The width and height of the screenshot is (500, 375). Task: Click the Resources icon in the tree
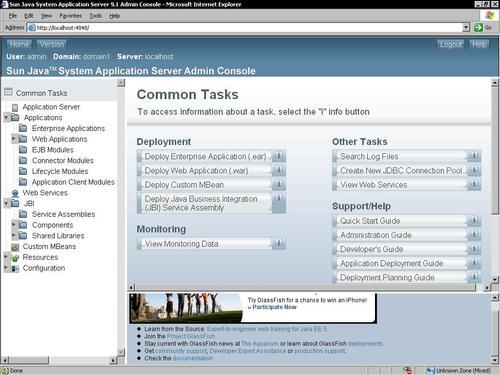pos(15,258)
